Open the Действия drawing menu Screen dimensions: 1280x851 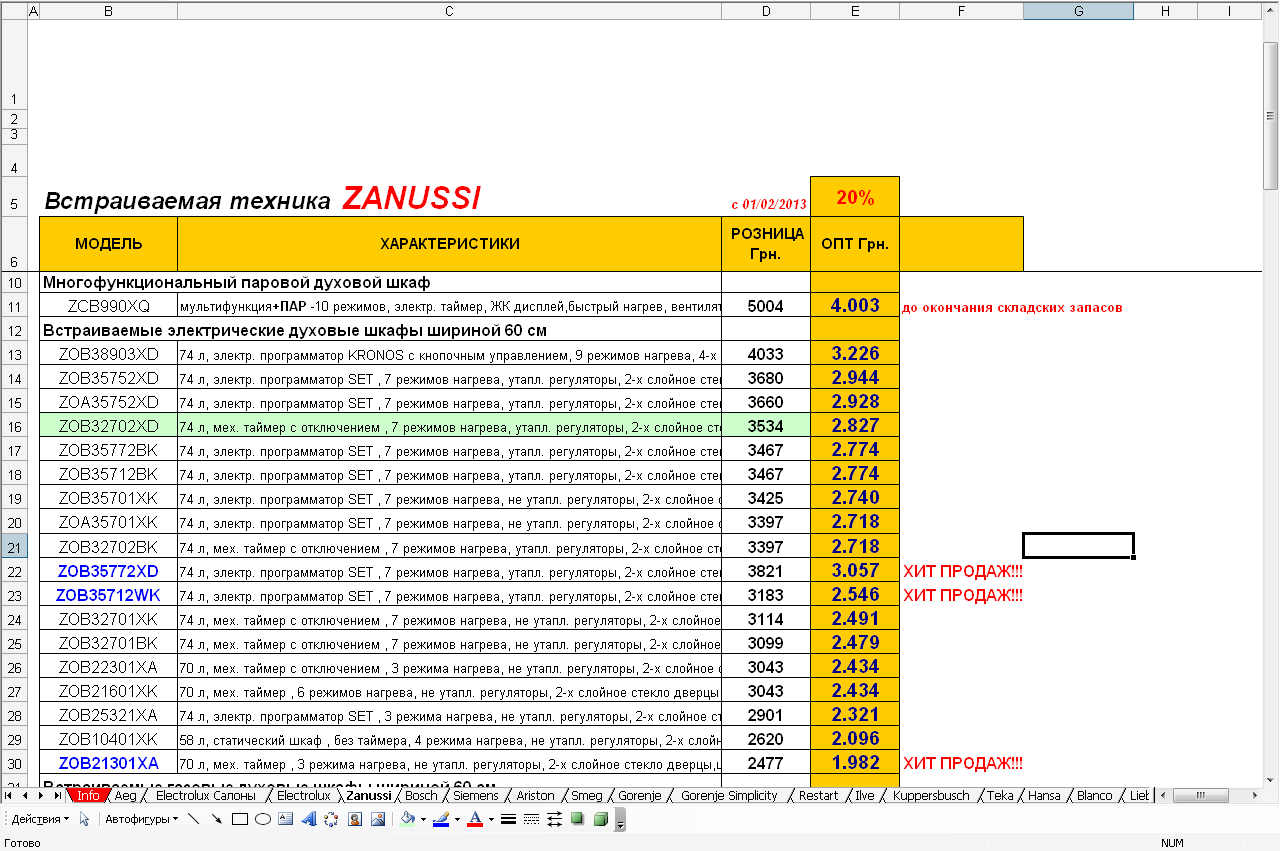[x=40, y=819]
